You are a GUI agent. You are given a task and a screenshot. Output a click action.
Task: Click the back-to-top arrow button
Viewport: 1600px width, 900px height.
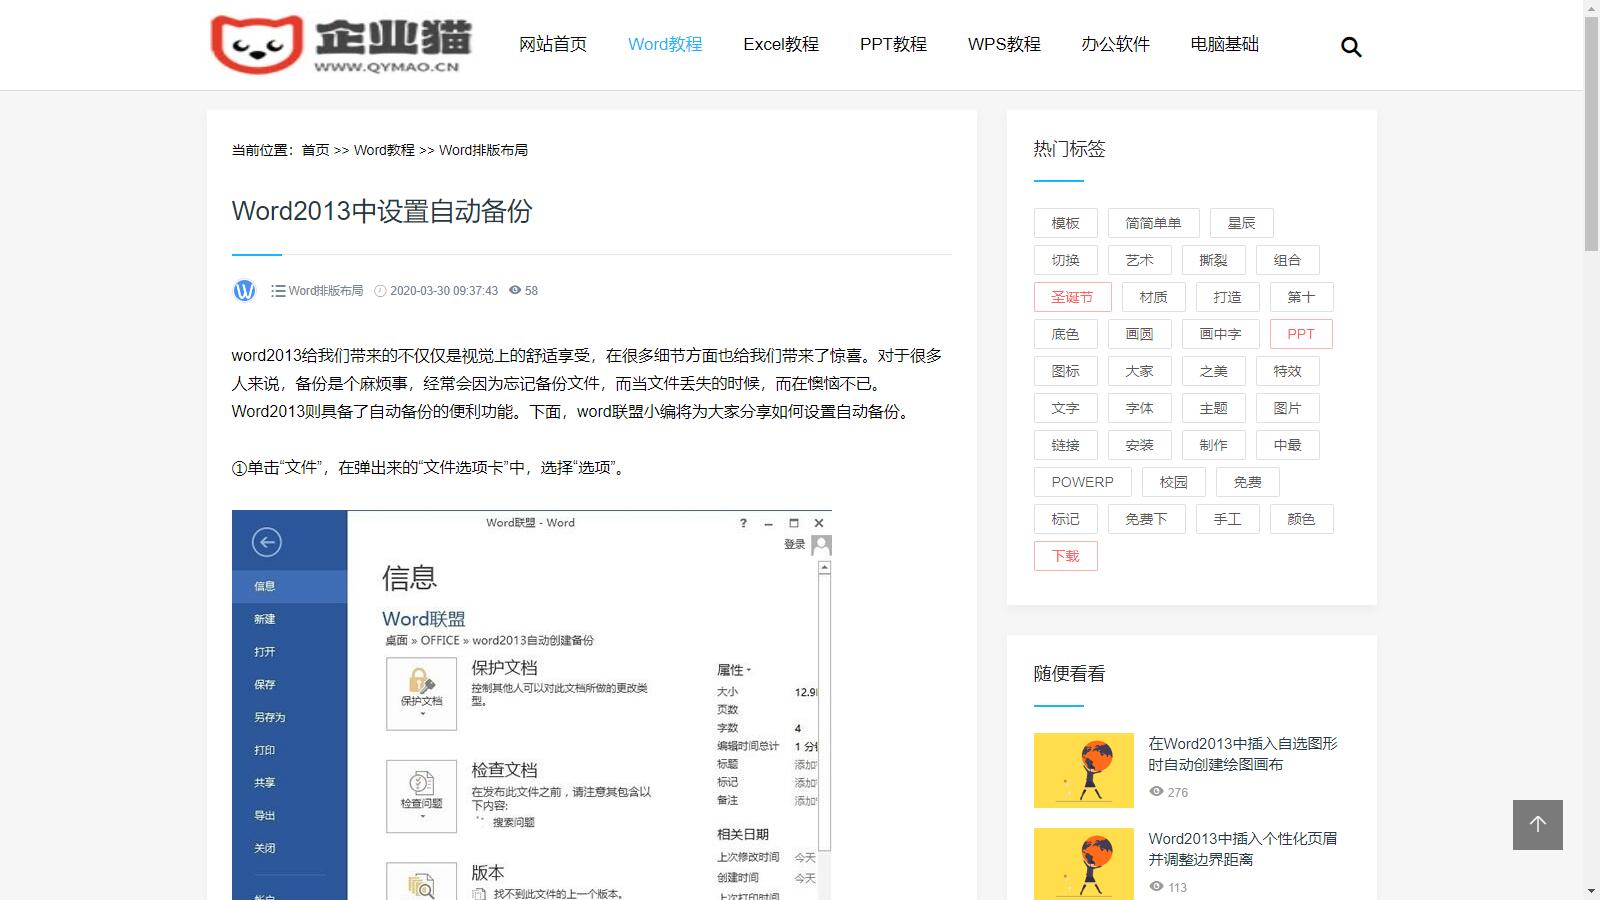1537,824
